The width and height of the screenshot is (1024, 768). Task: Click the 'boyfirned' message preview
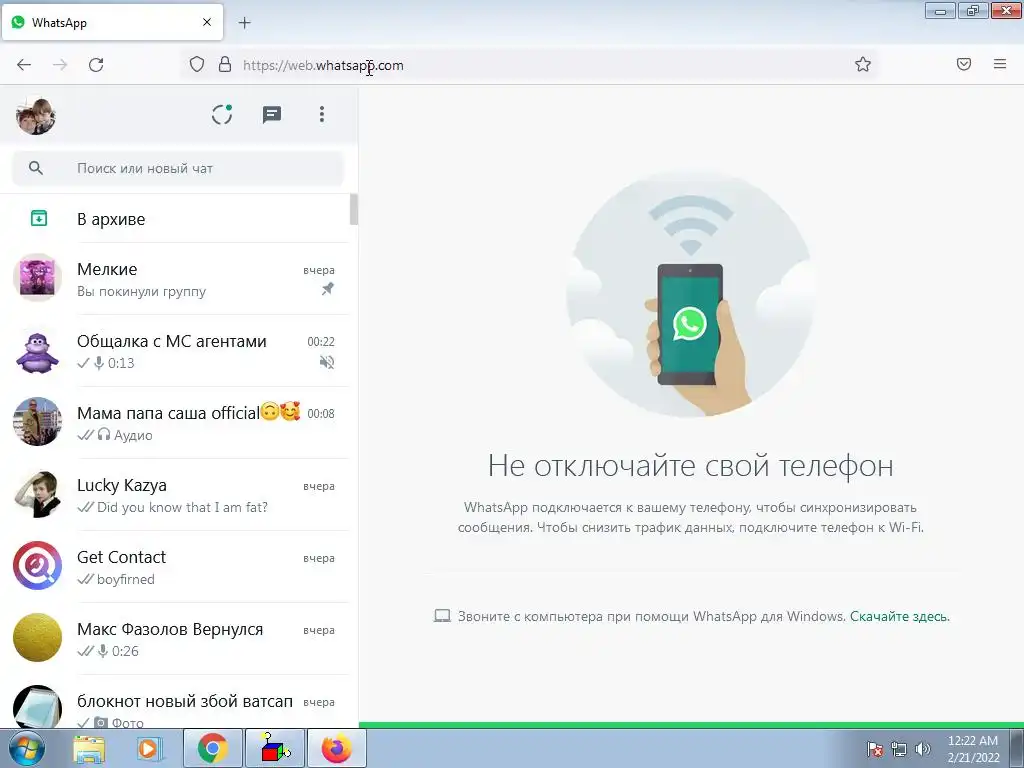[125, 579]
